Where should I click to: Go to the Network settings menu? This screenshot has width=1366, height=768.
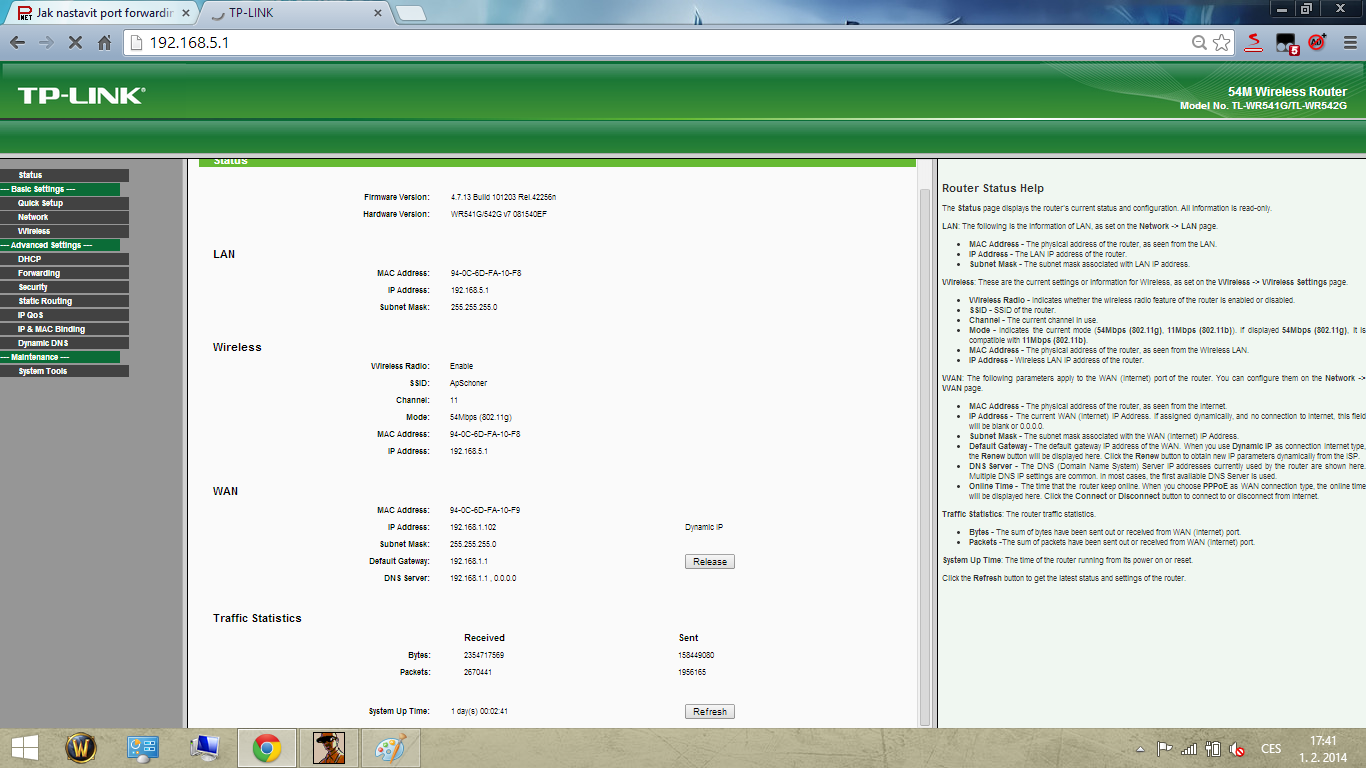point(64,217)
